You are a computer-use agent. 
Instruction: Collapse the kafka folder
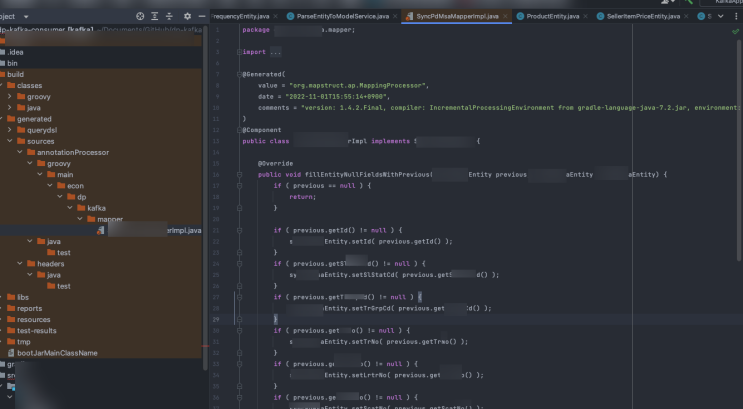point(69,208)
